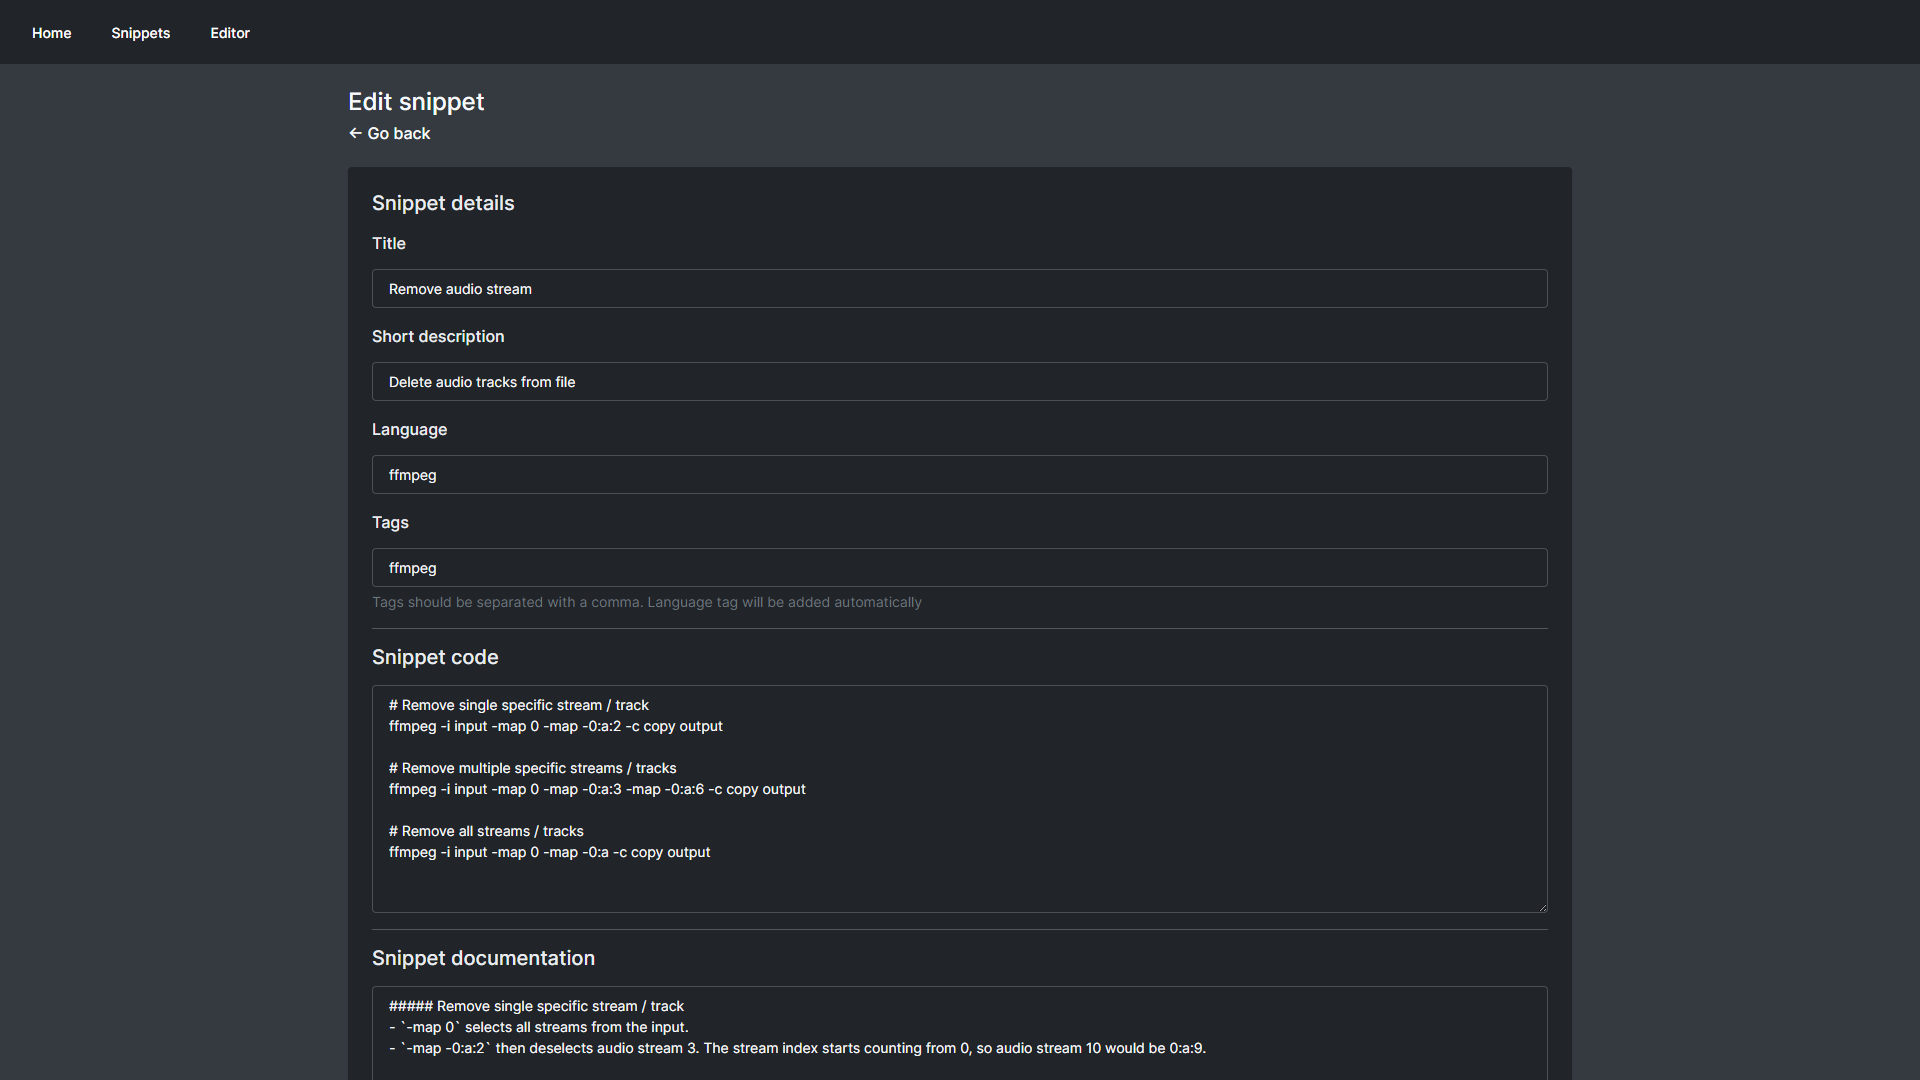This screenshot has width=1920, height=1080.
Task: Click the Title field containing Remove audio stream
Action: 959,288
